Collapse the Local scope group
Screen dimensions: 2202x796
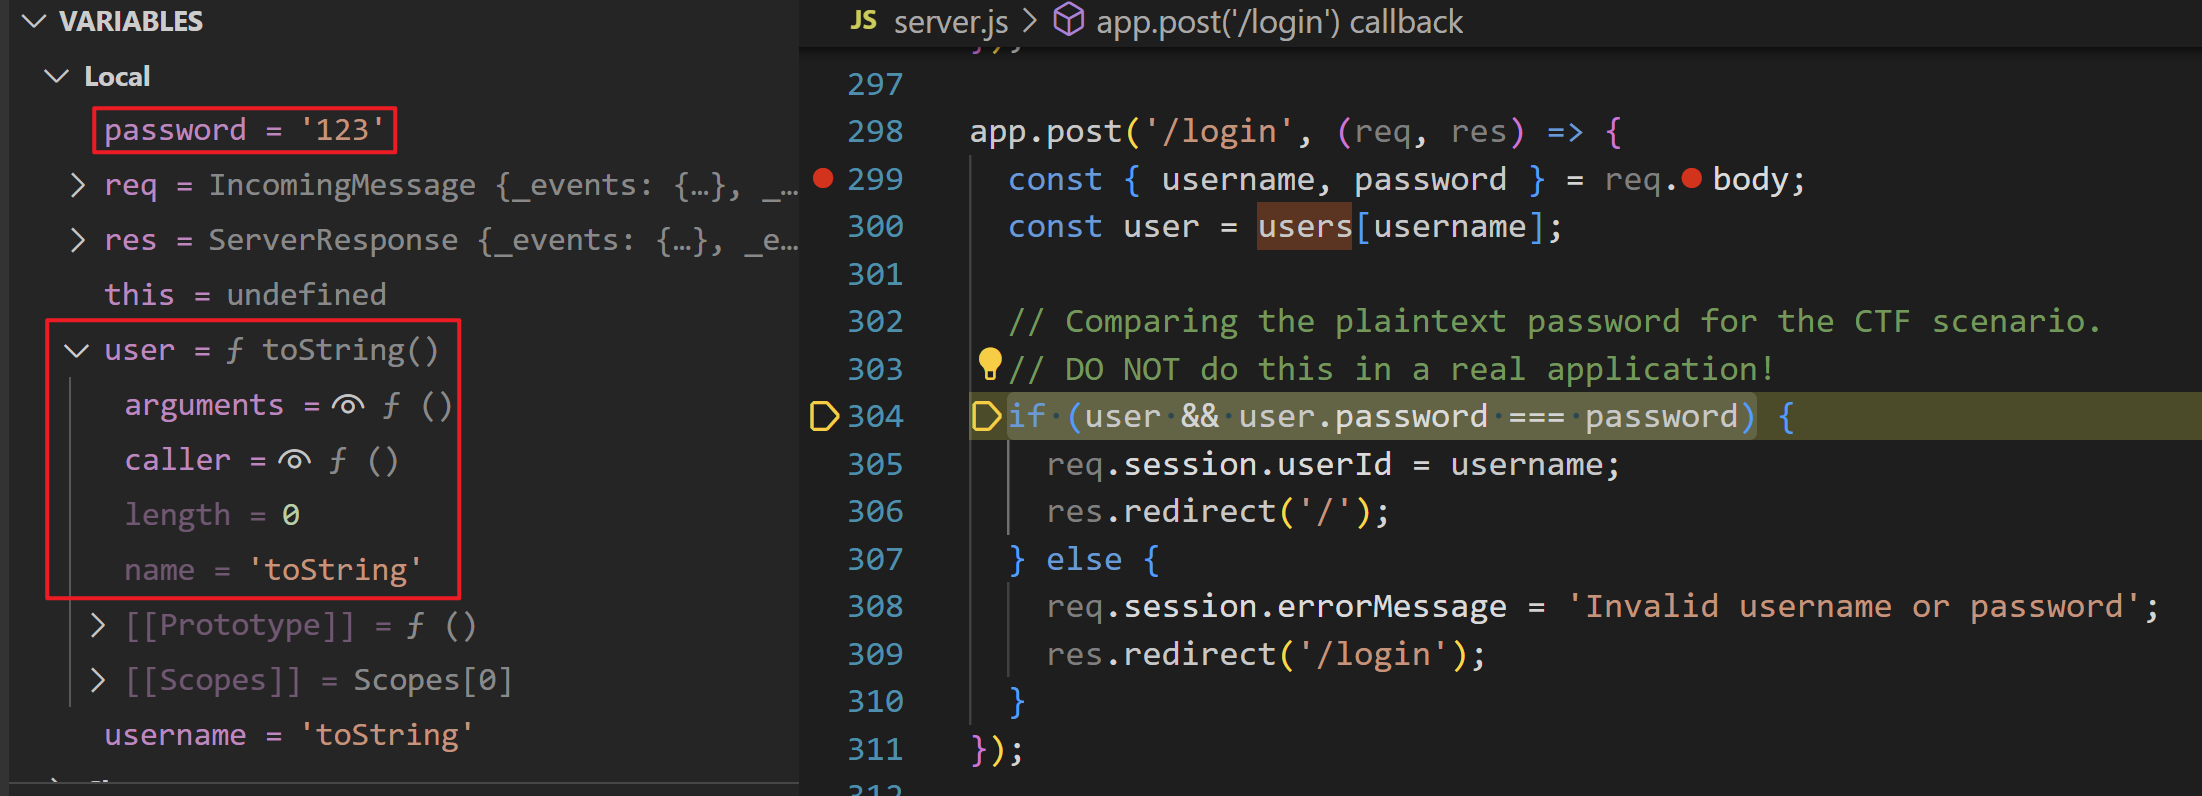tap(57, 76)
